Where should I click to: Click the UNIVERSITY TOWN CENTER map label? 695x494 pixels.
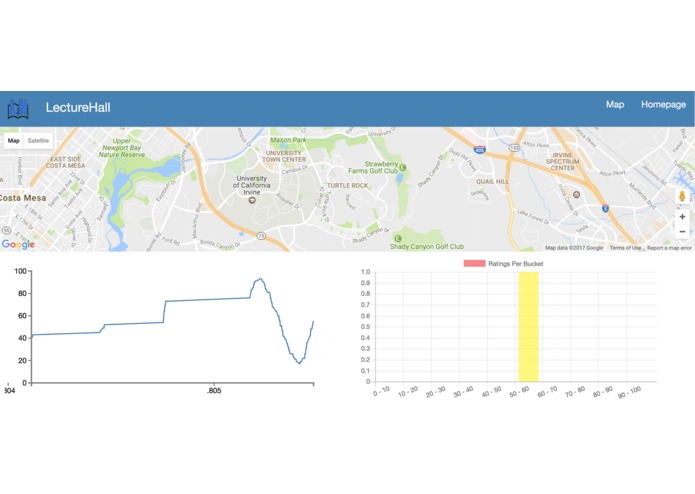click(x=284, y=156)
